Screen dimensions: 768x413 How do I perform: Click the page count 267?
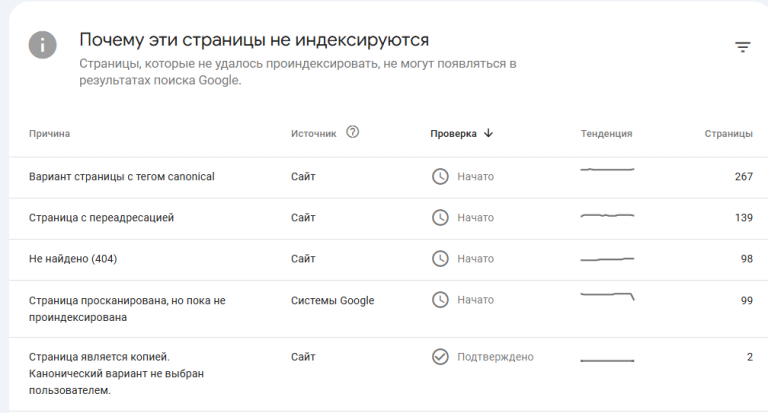743,177
